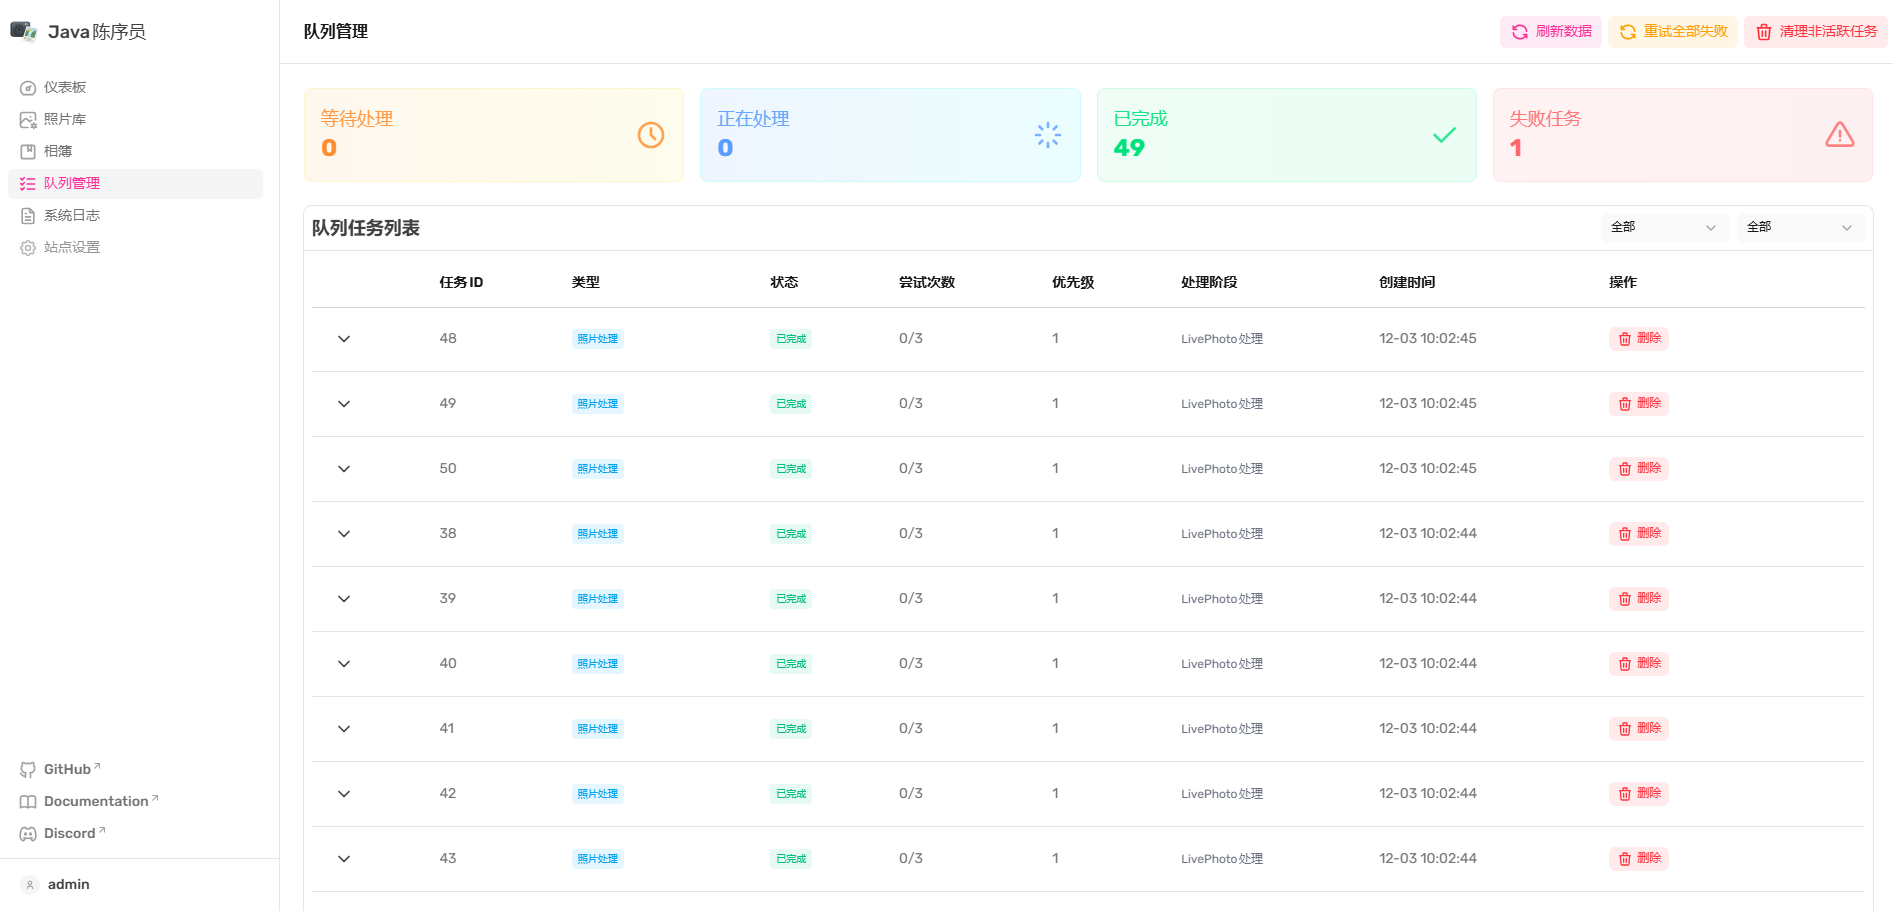Open the 队列管理 menu item

(72, 184)
